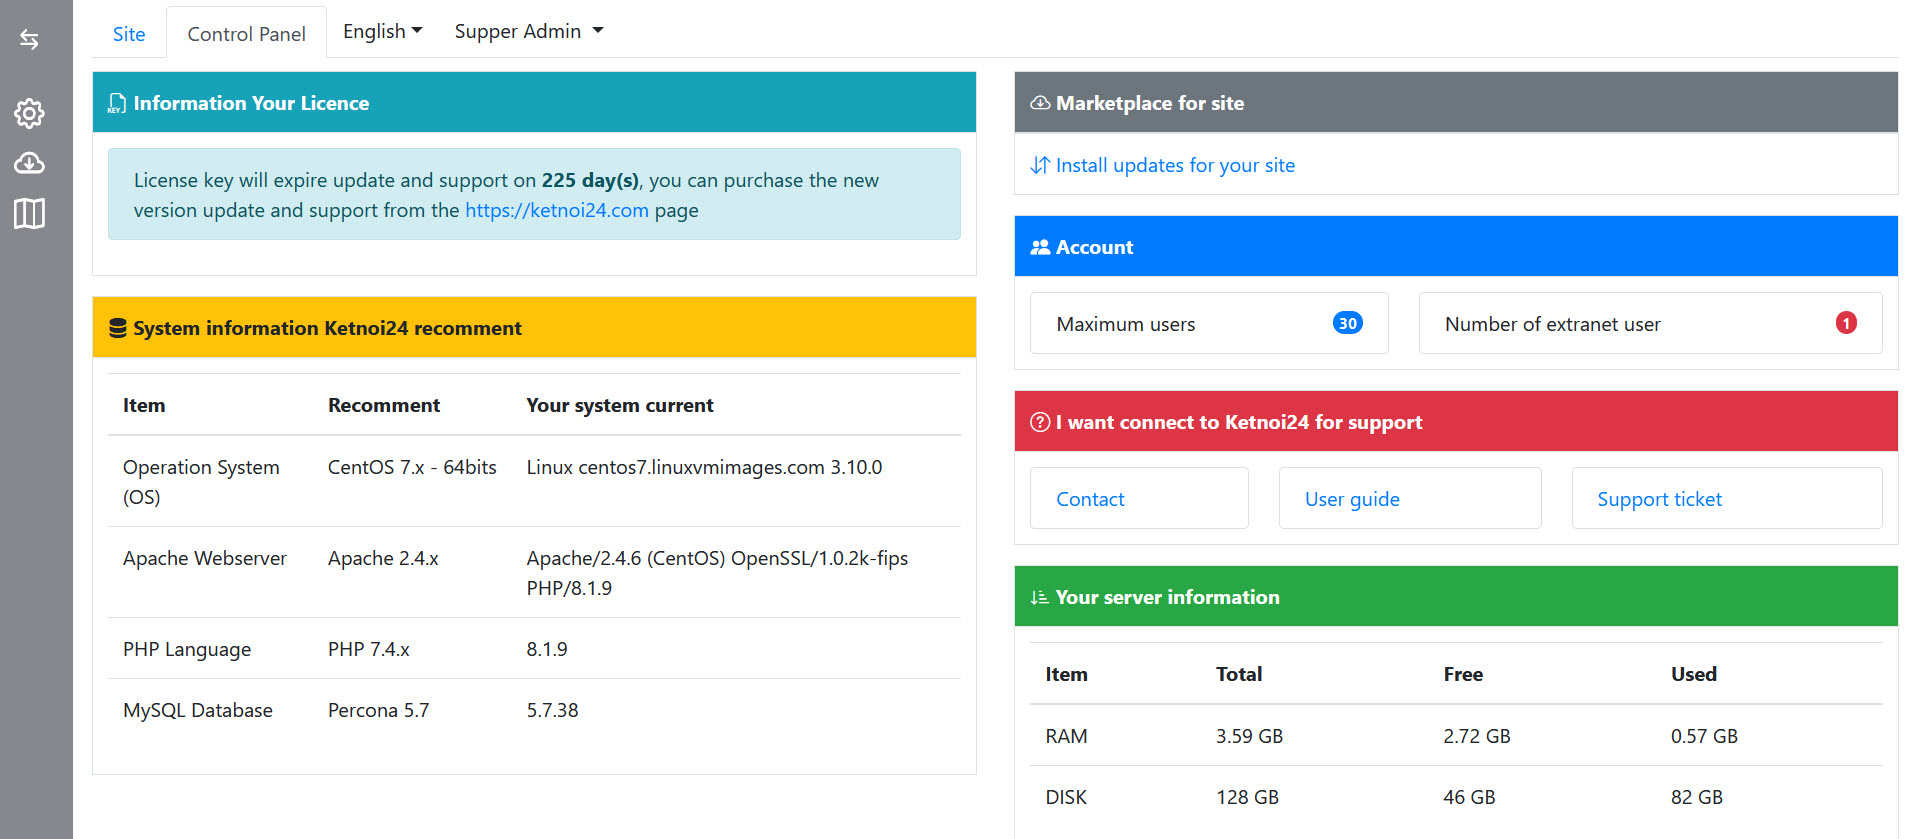Open the https://ketnoi24.com link
This screenshot has height=839, width=1909.
coord(557,210)
